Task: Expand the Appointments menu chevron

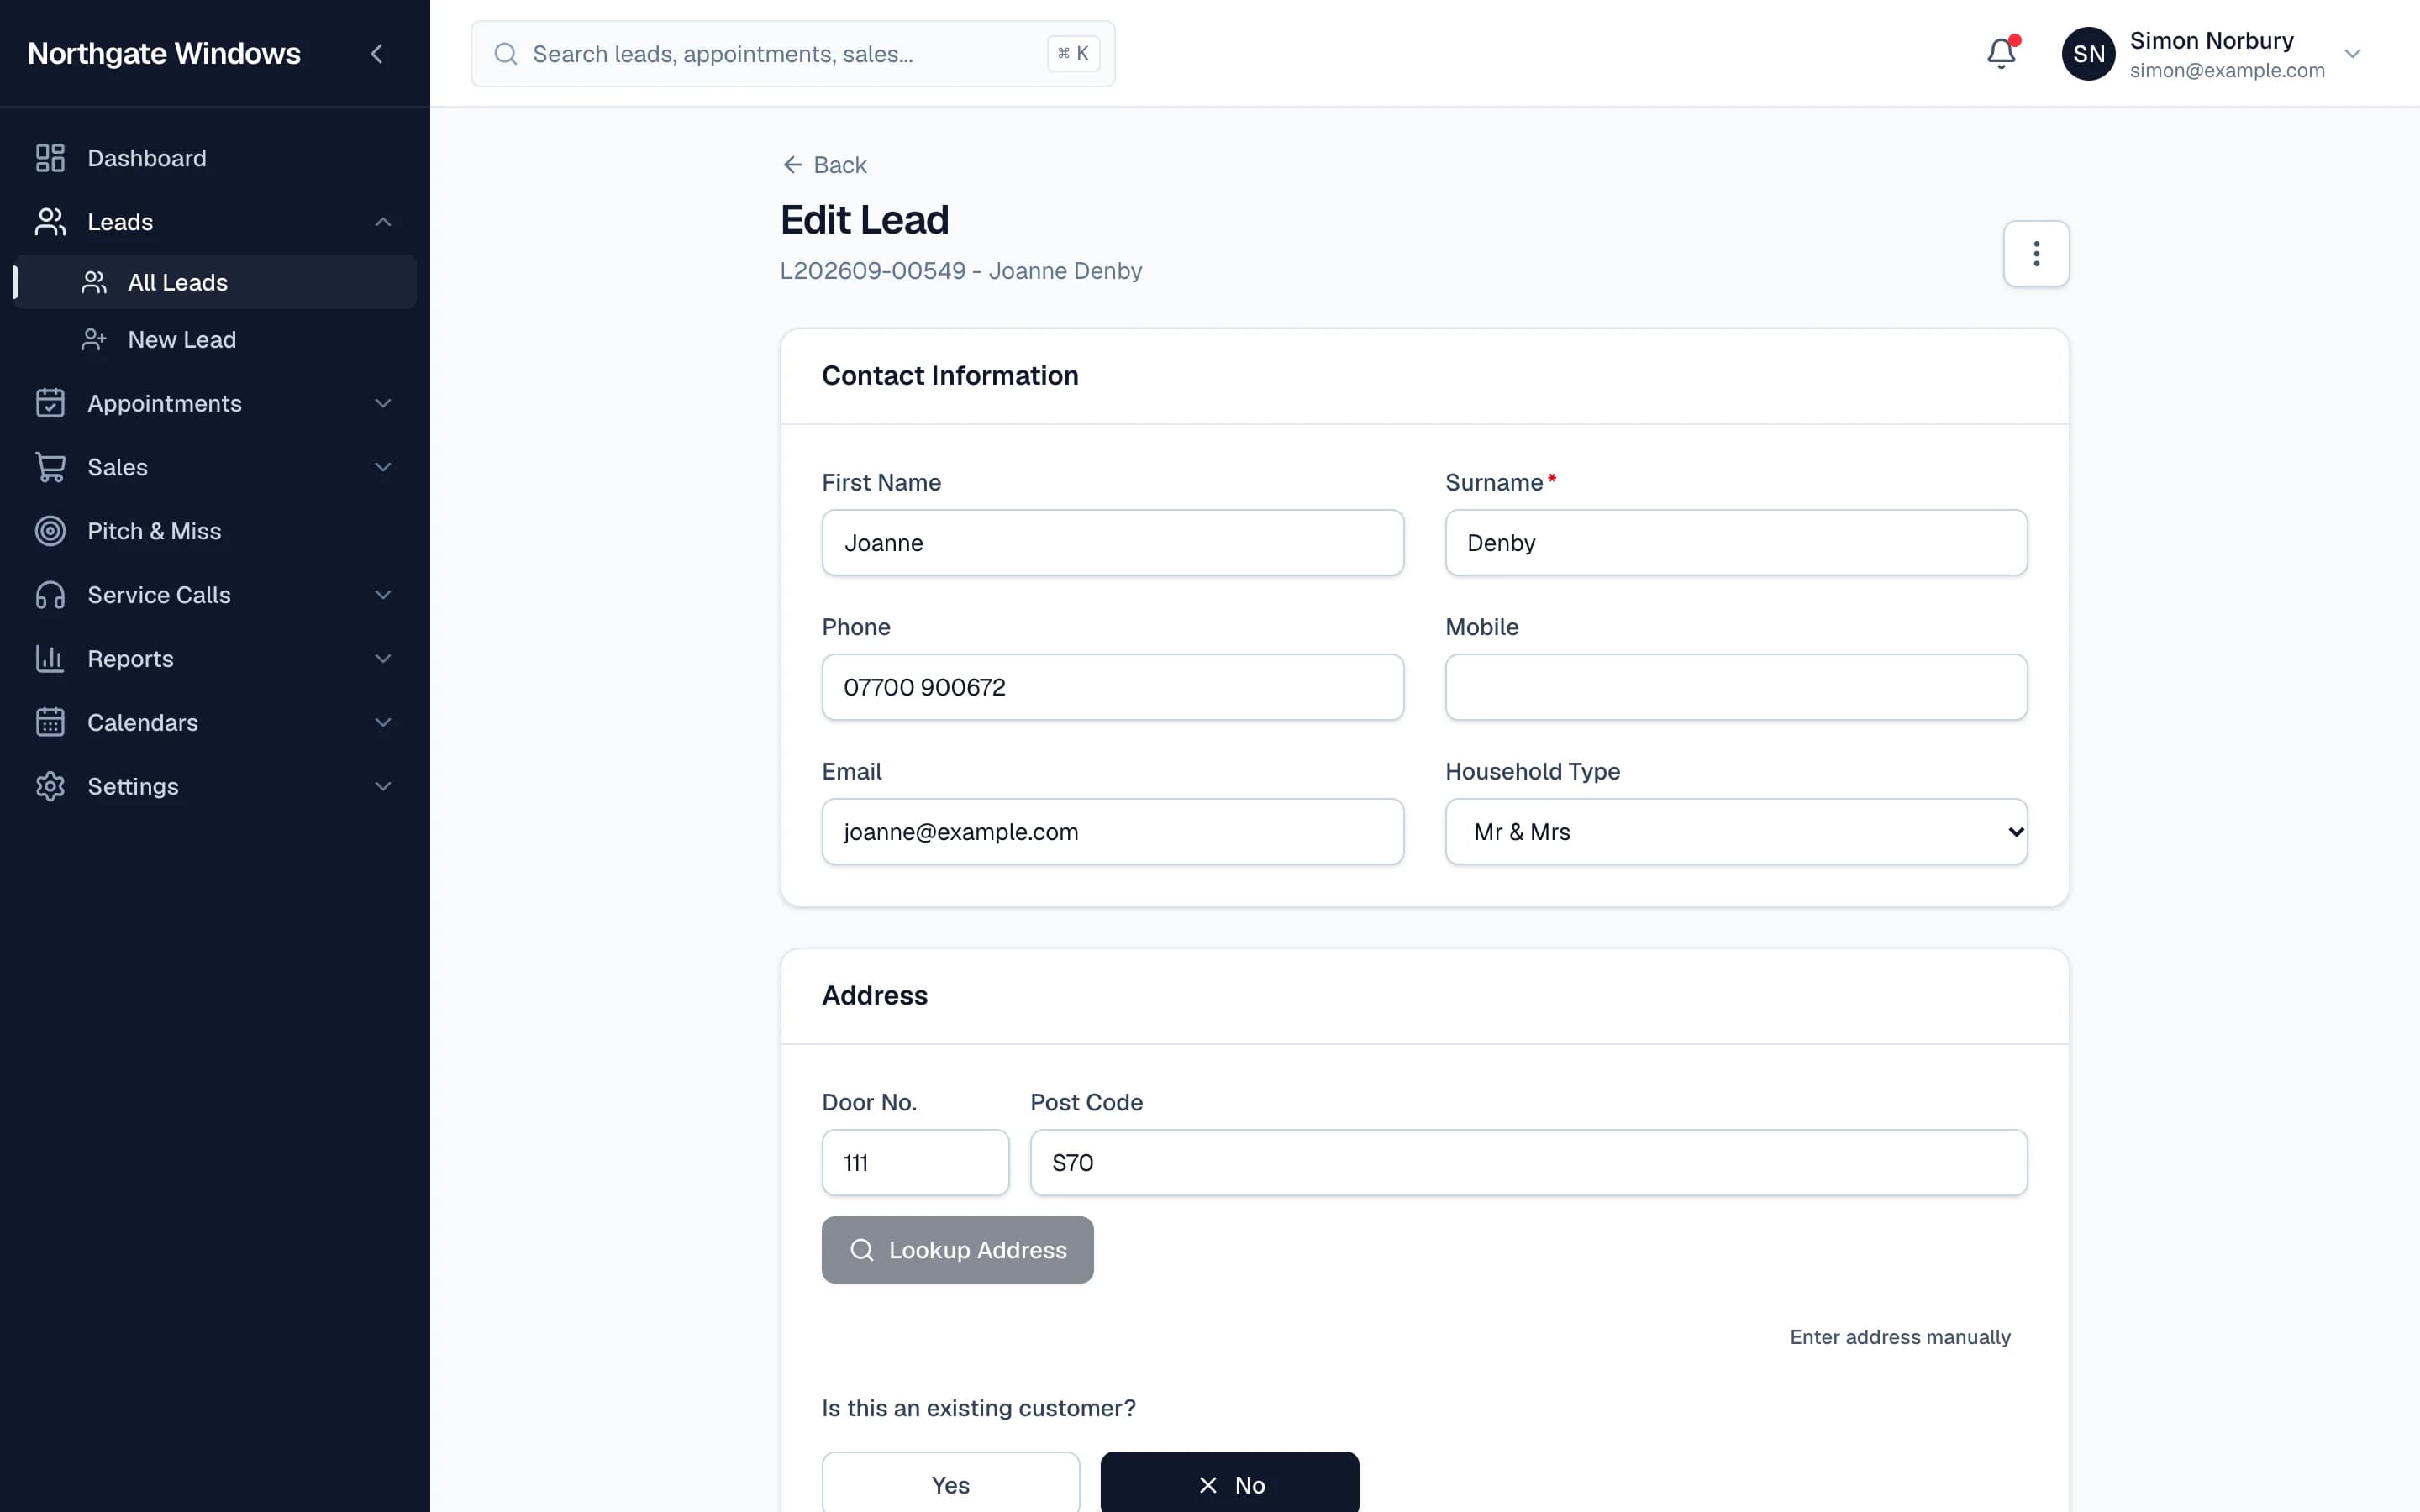Action: click(383, 403)
